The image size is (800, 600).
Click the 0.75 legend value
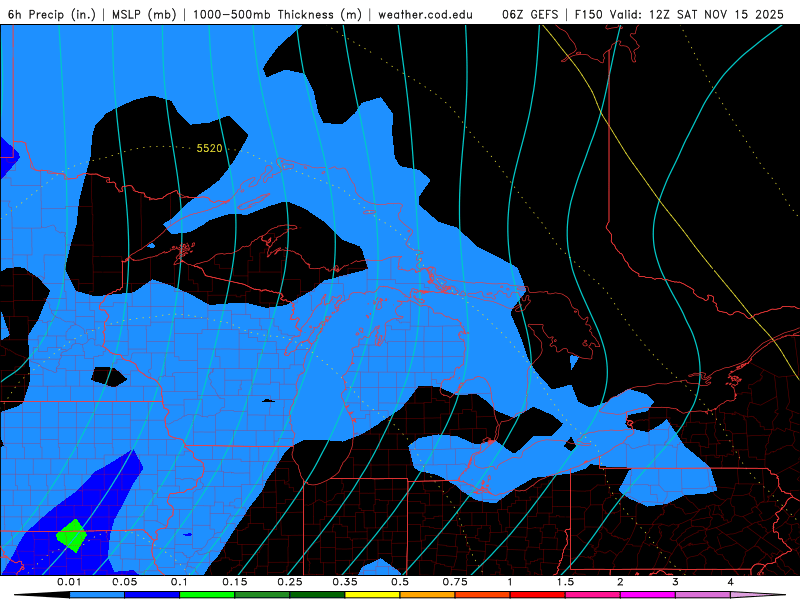pos(455,582)
